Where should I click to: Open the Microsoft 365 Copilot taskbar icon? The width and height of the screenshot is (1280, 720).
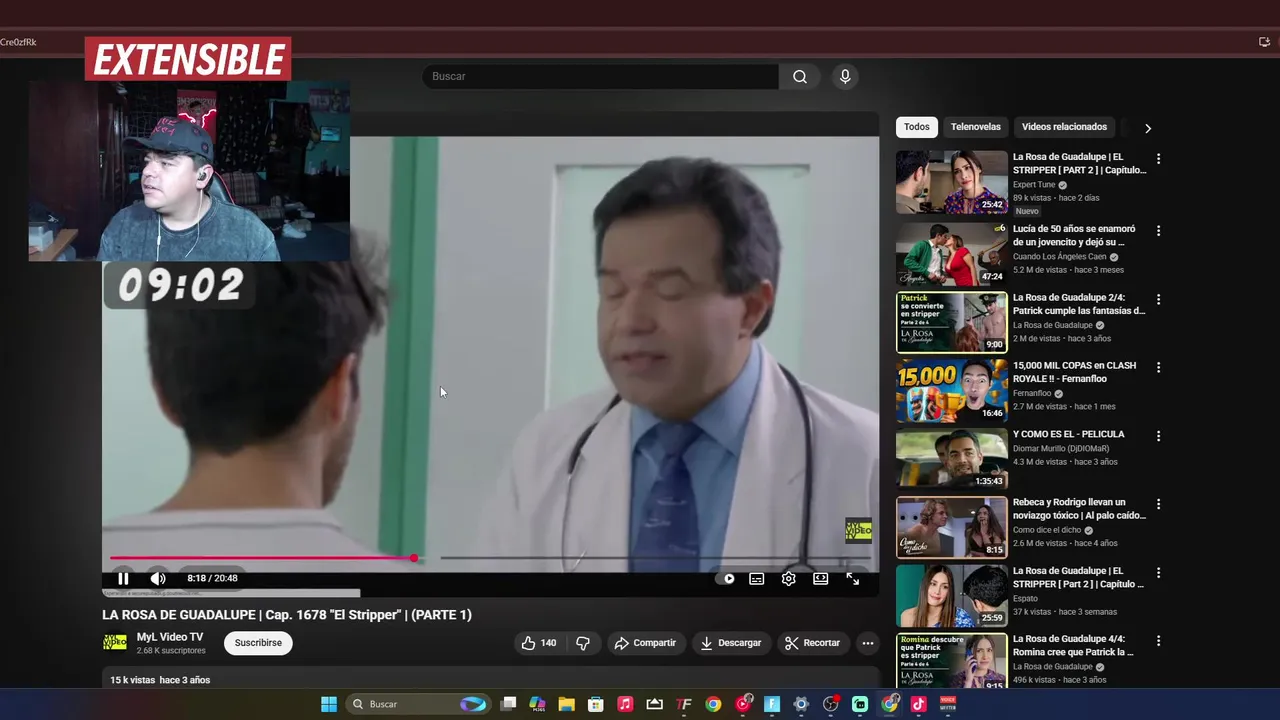pyautogui.click(x=537, y=704)
